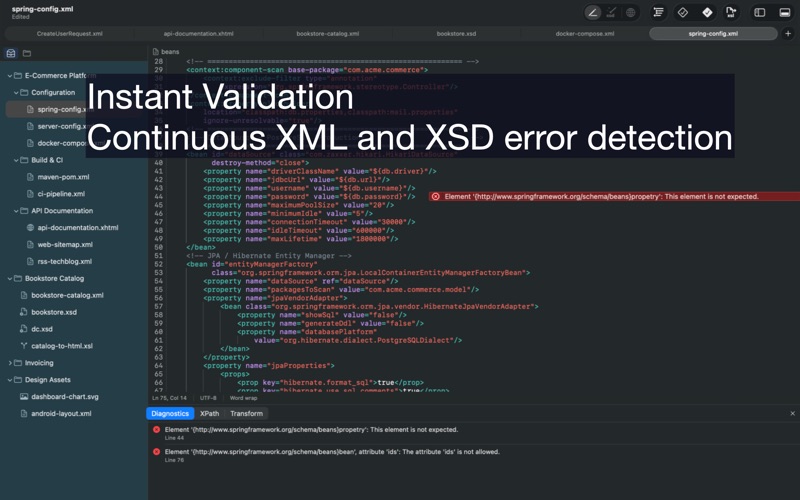Collapse the Design Assets project

point(10,380)
